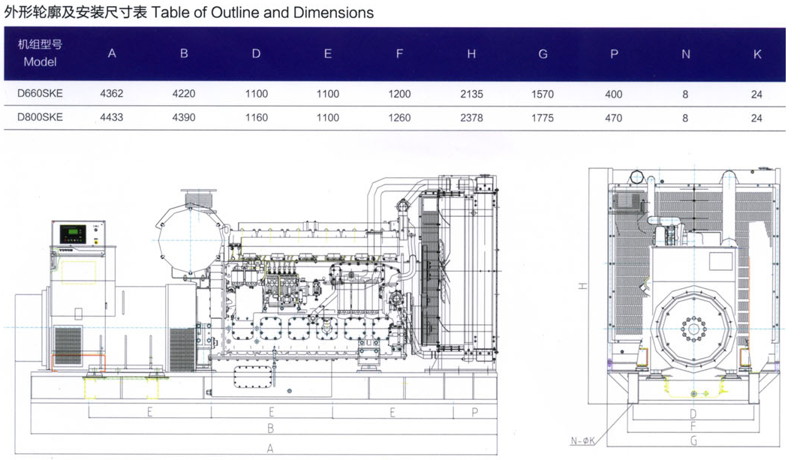
Task: Click the value 4390 in the table
Action: tap(184, 117)
